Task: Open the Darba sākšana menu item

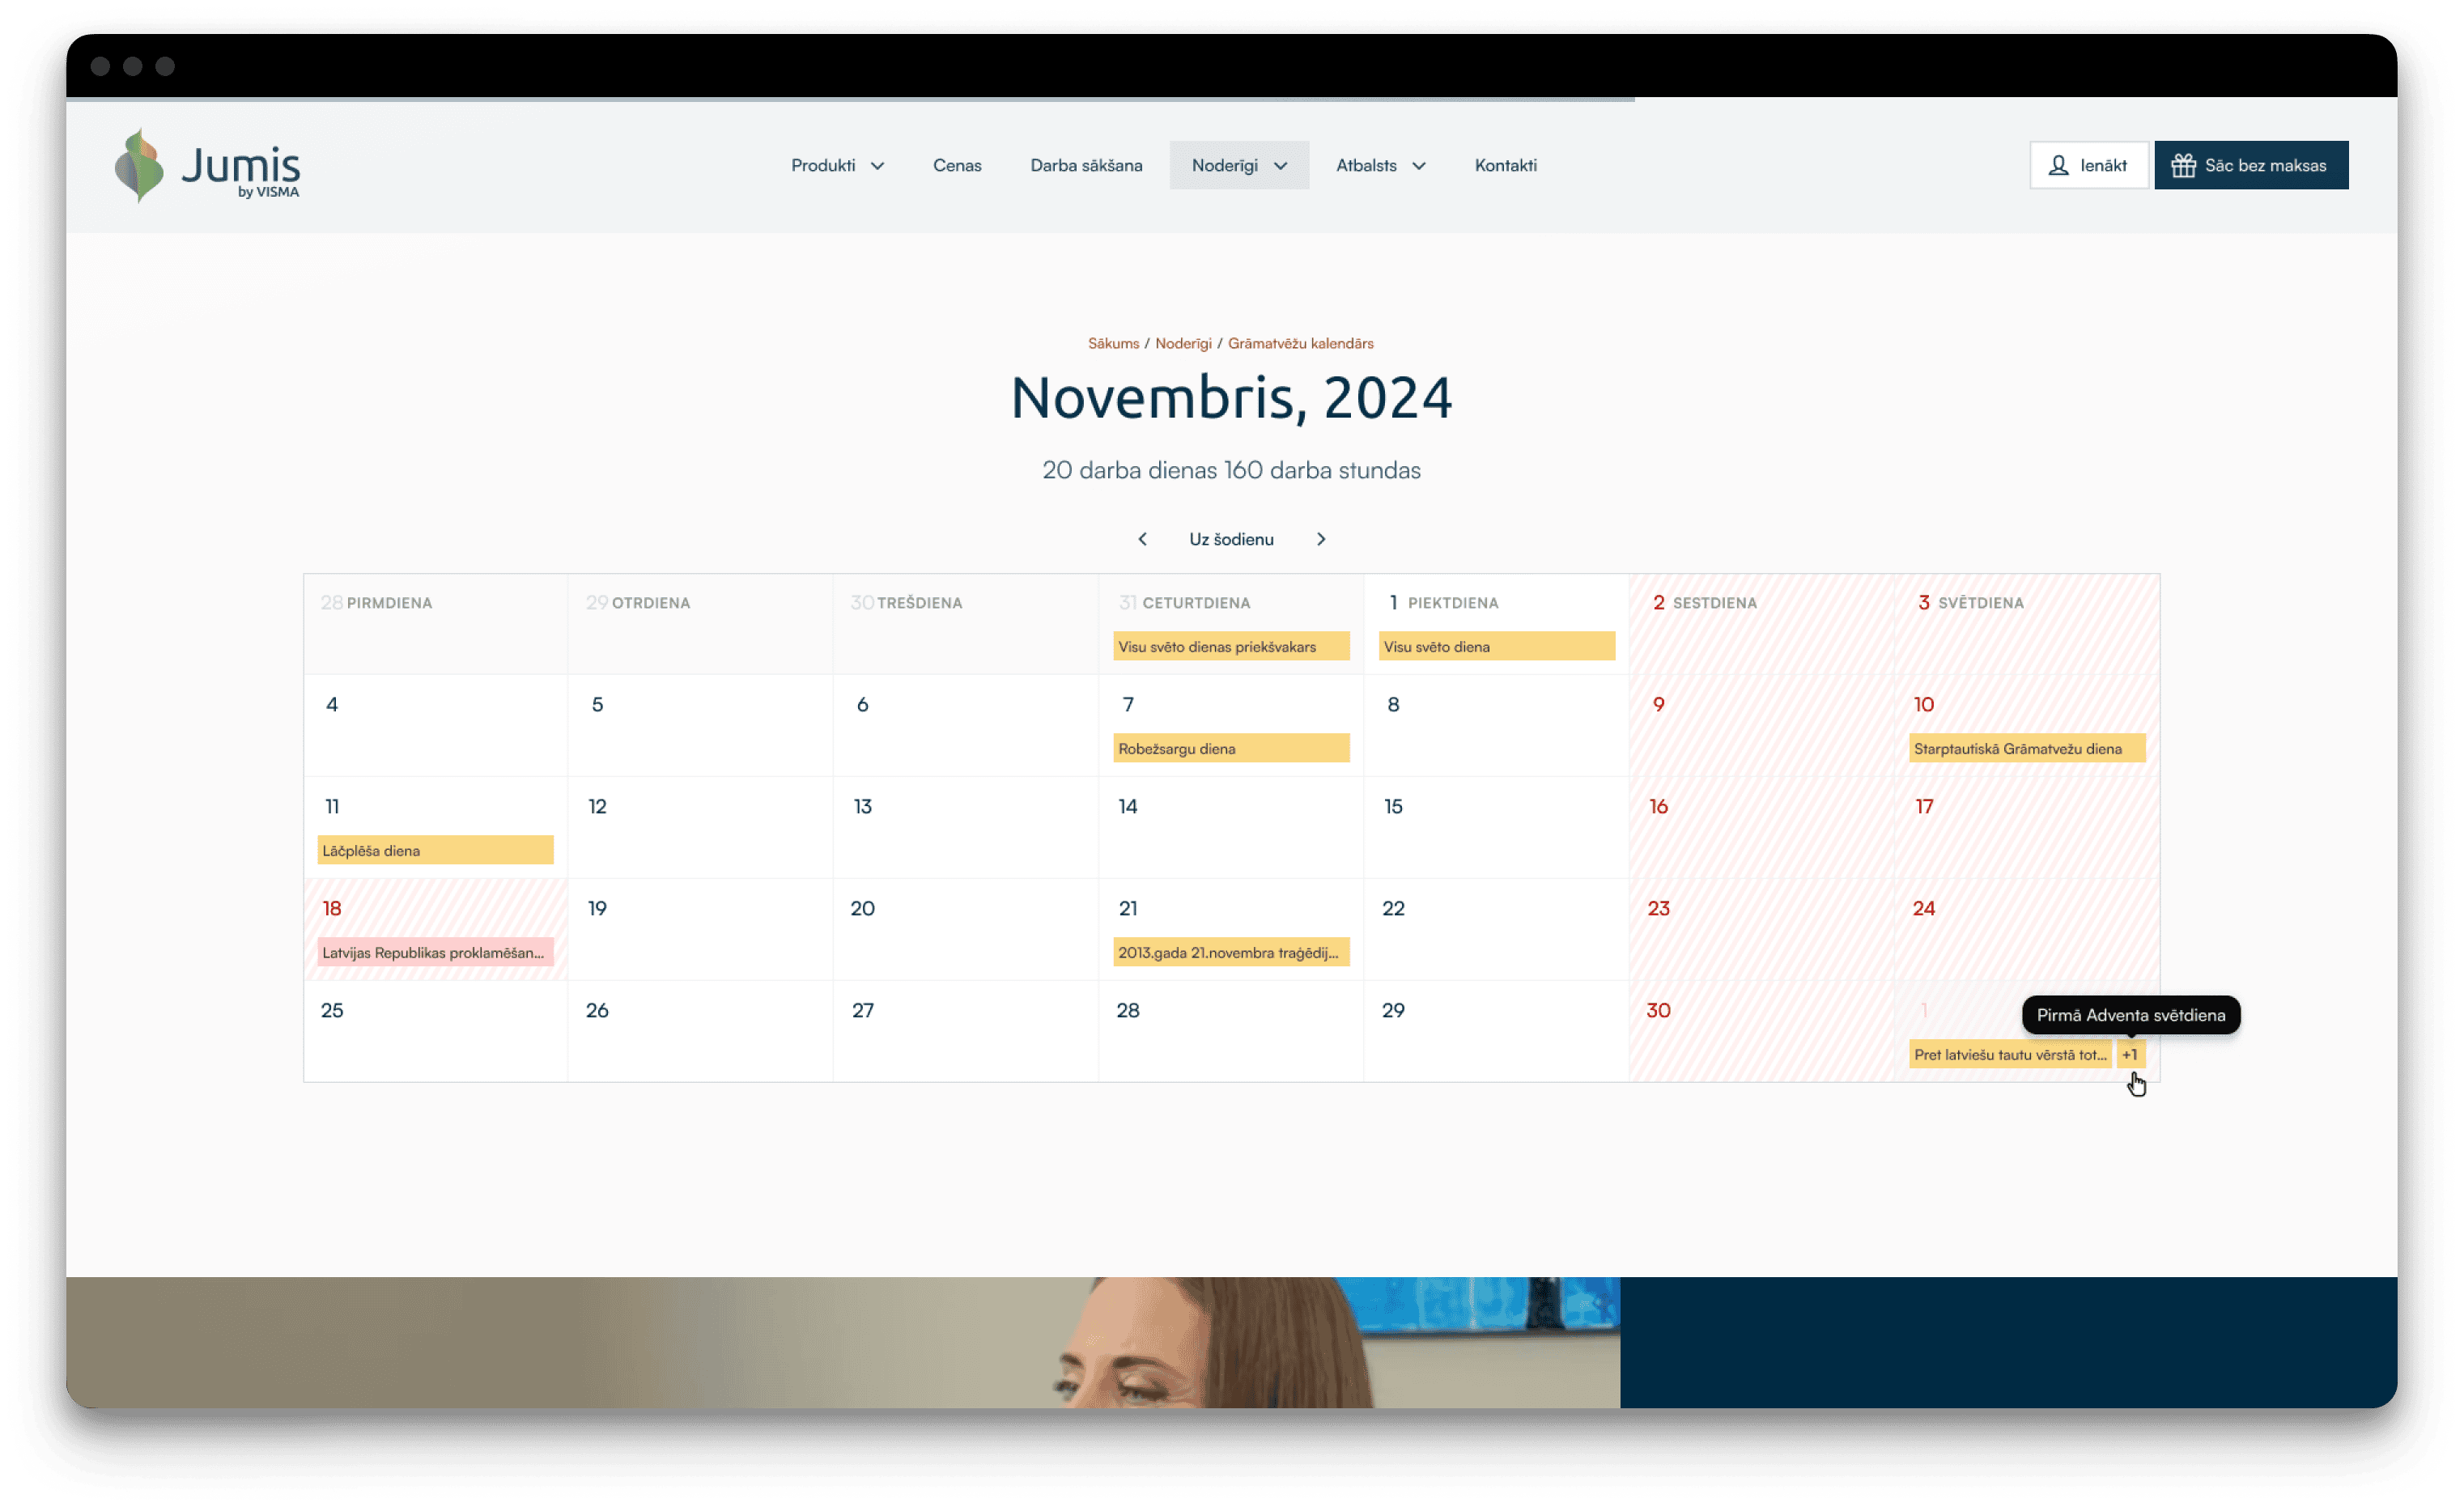Action: (1086, 165)
